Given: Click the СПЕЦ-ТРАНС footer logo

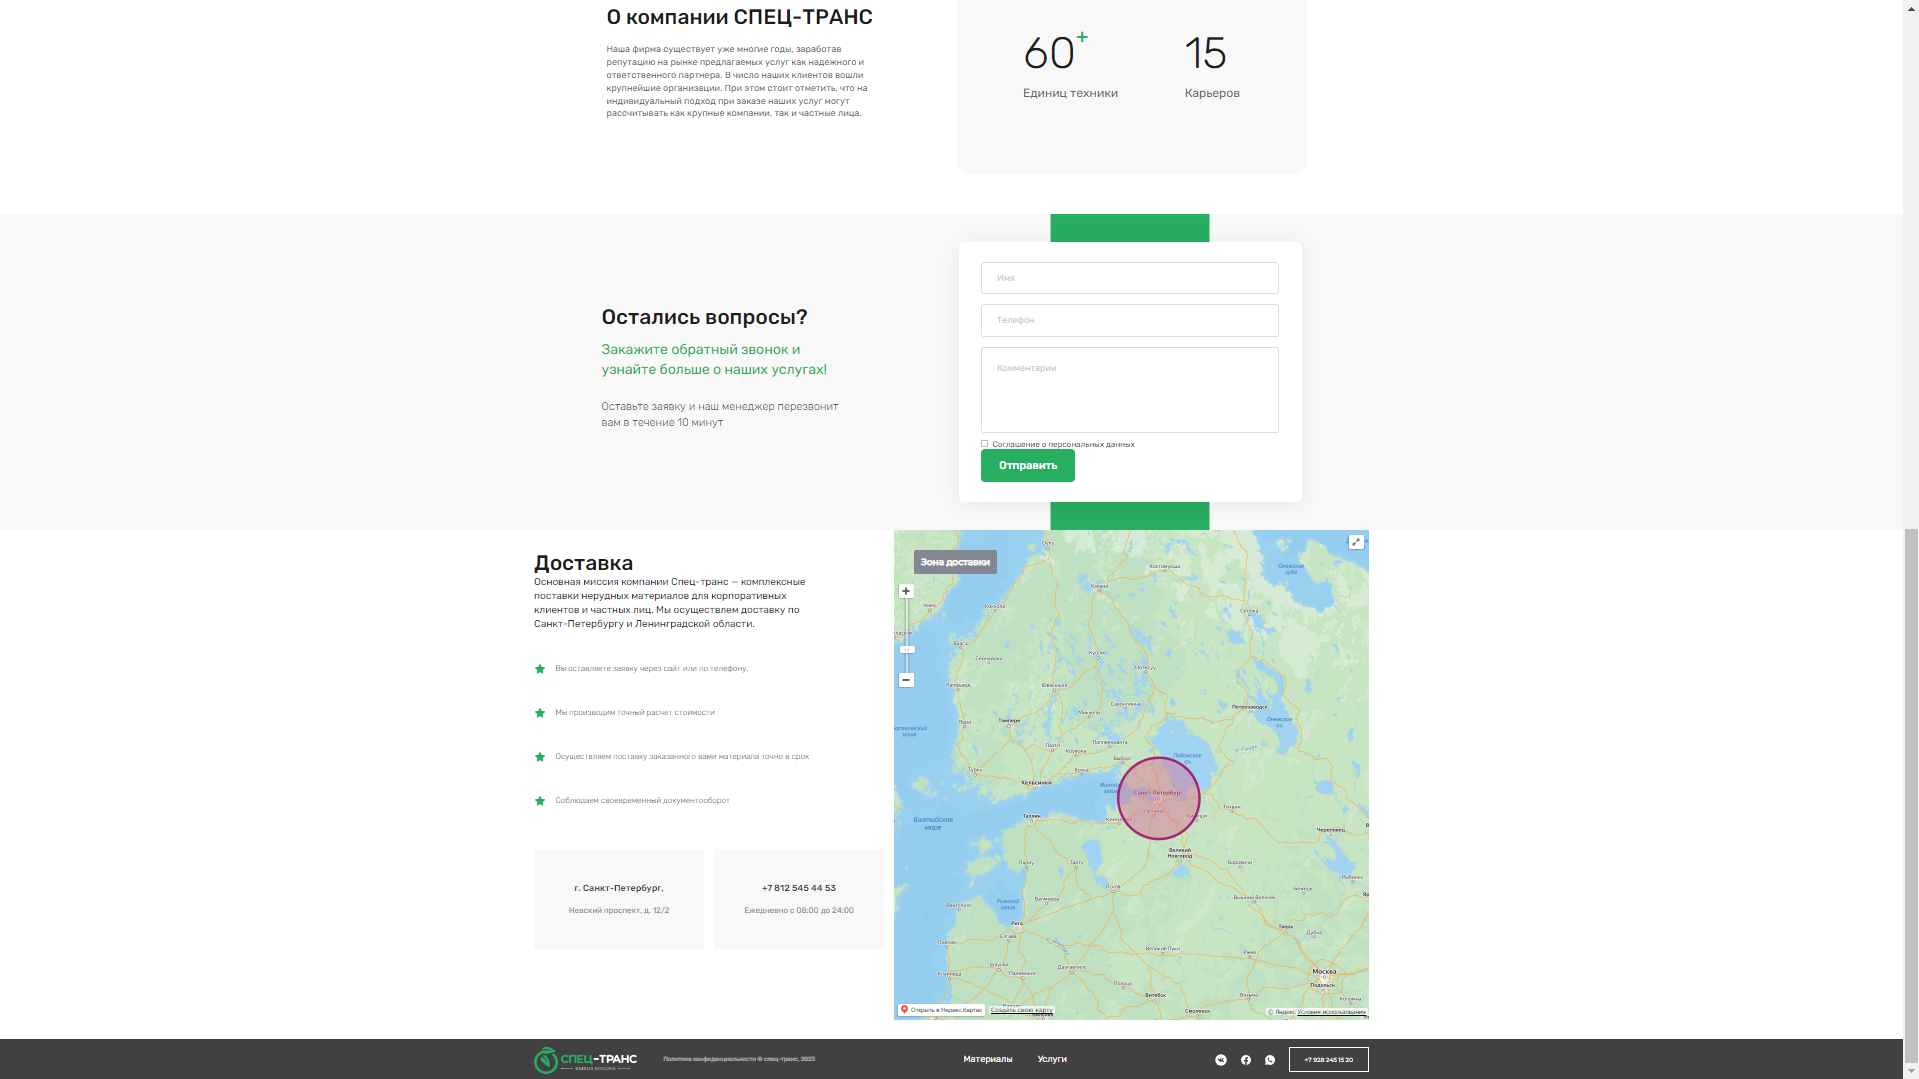Looking at the screenshot, I should tap(585, 1060).
